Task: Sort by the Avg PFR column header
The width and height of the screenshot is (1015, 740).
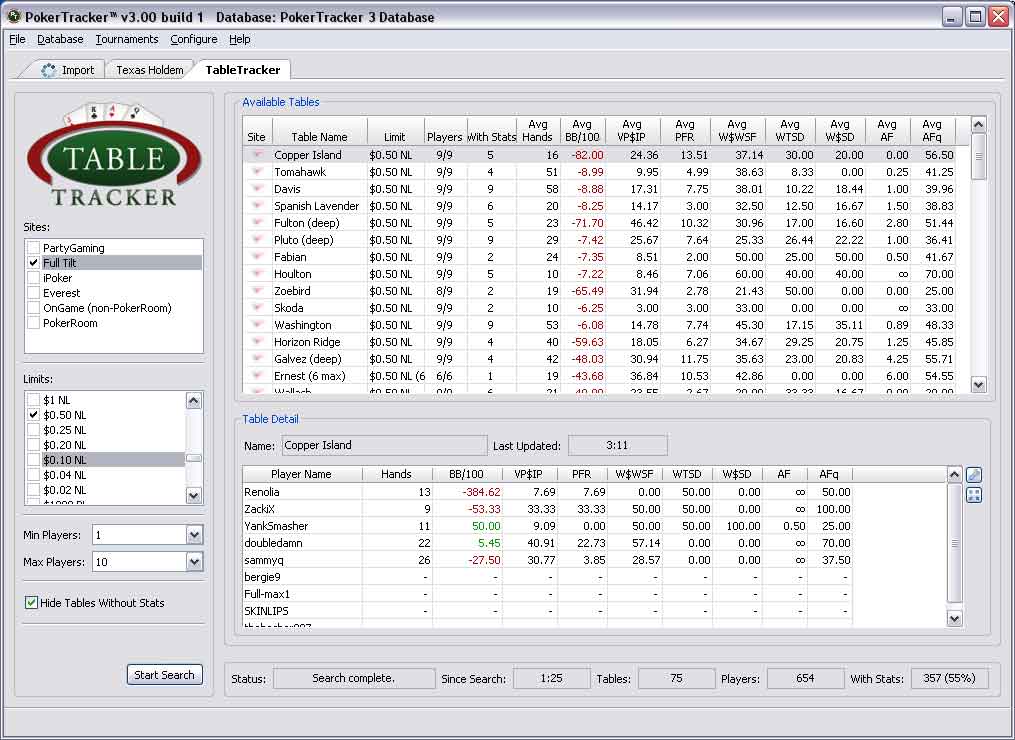Action: [x=685, y=131]
